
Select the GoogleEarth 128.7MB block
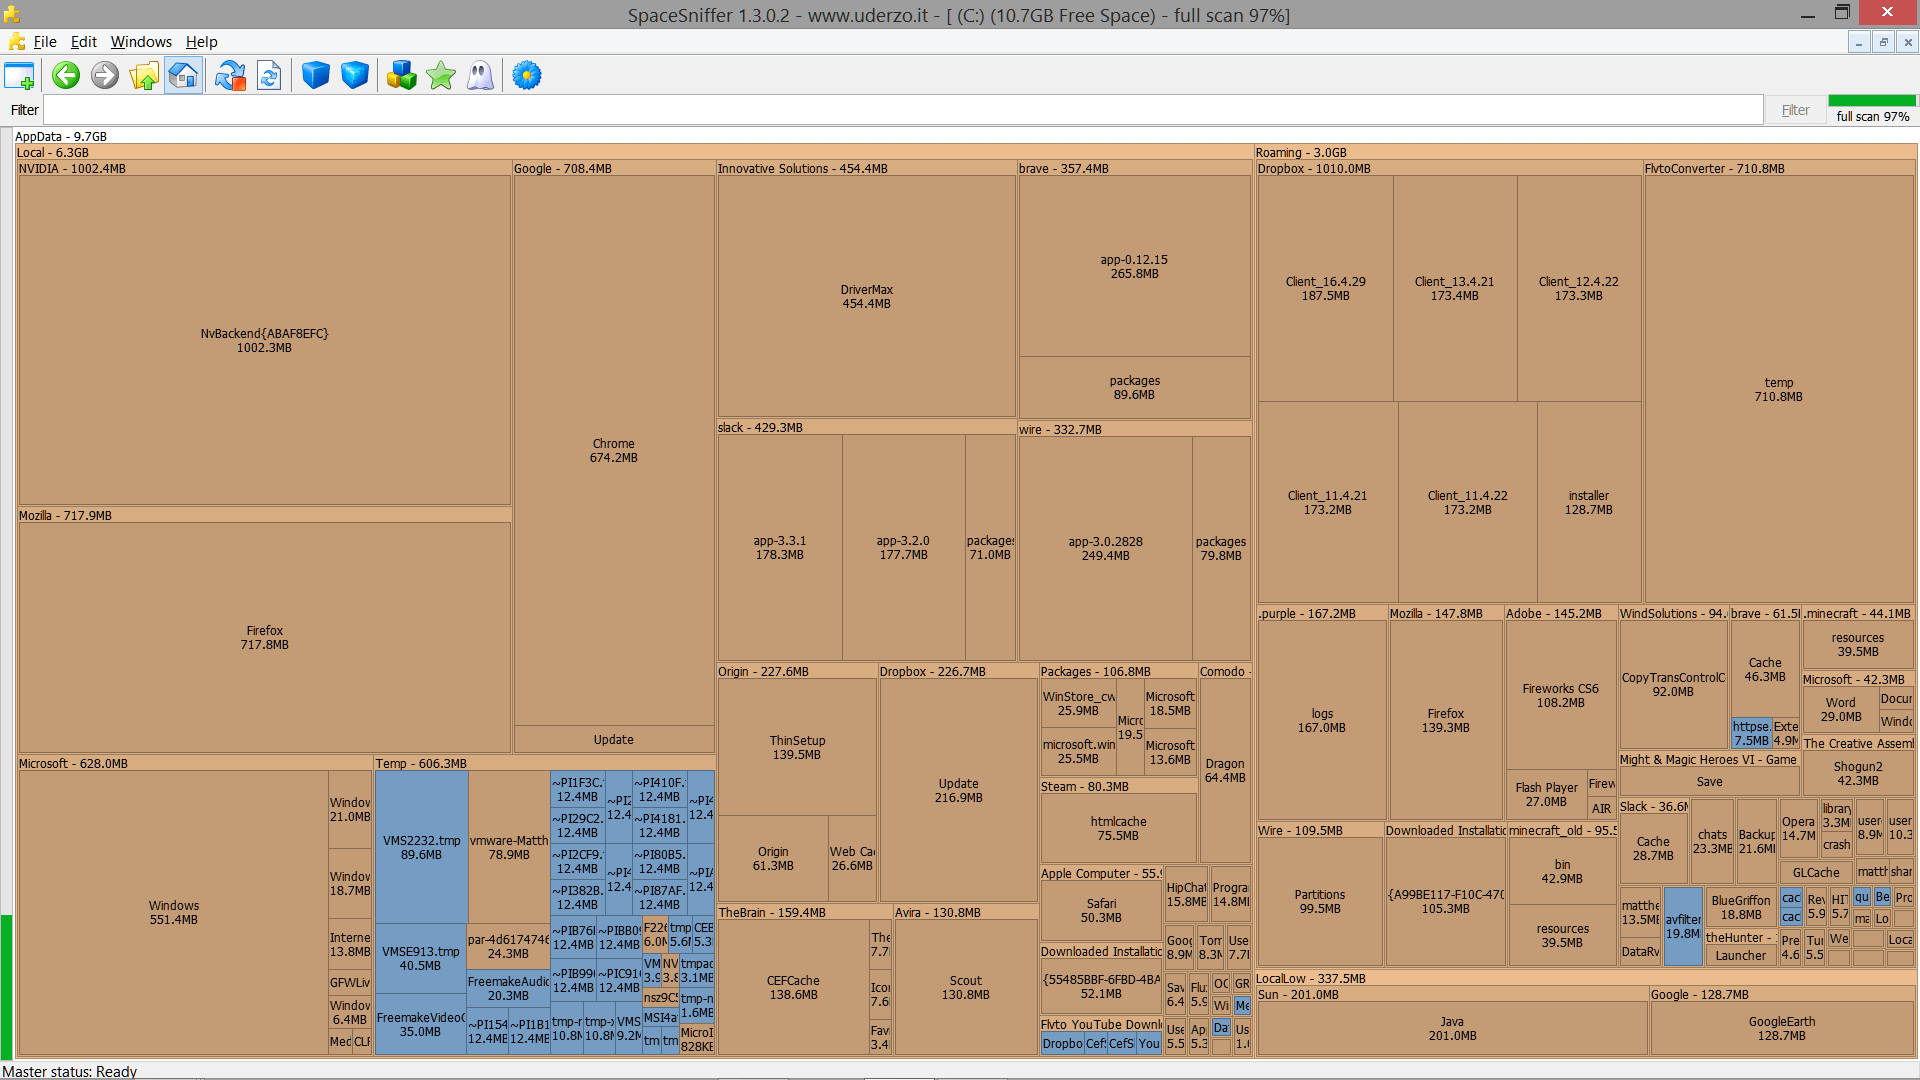1782,1028
